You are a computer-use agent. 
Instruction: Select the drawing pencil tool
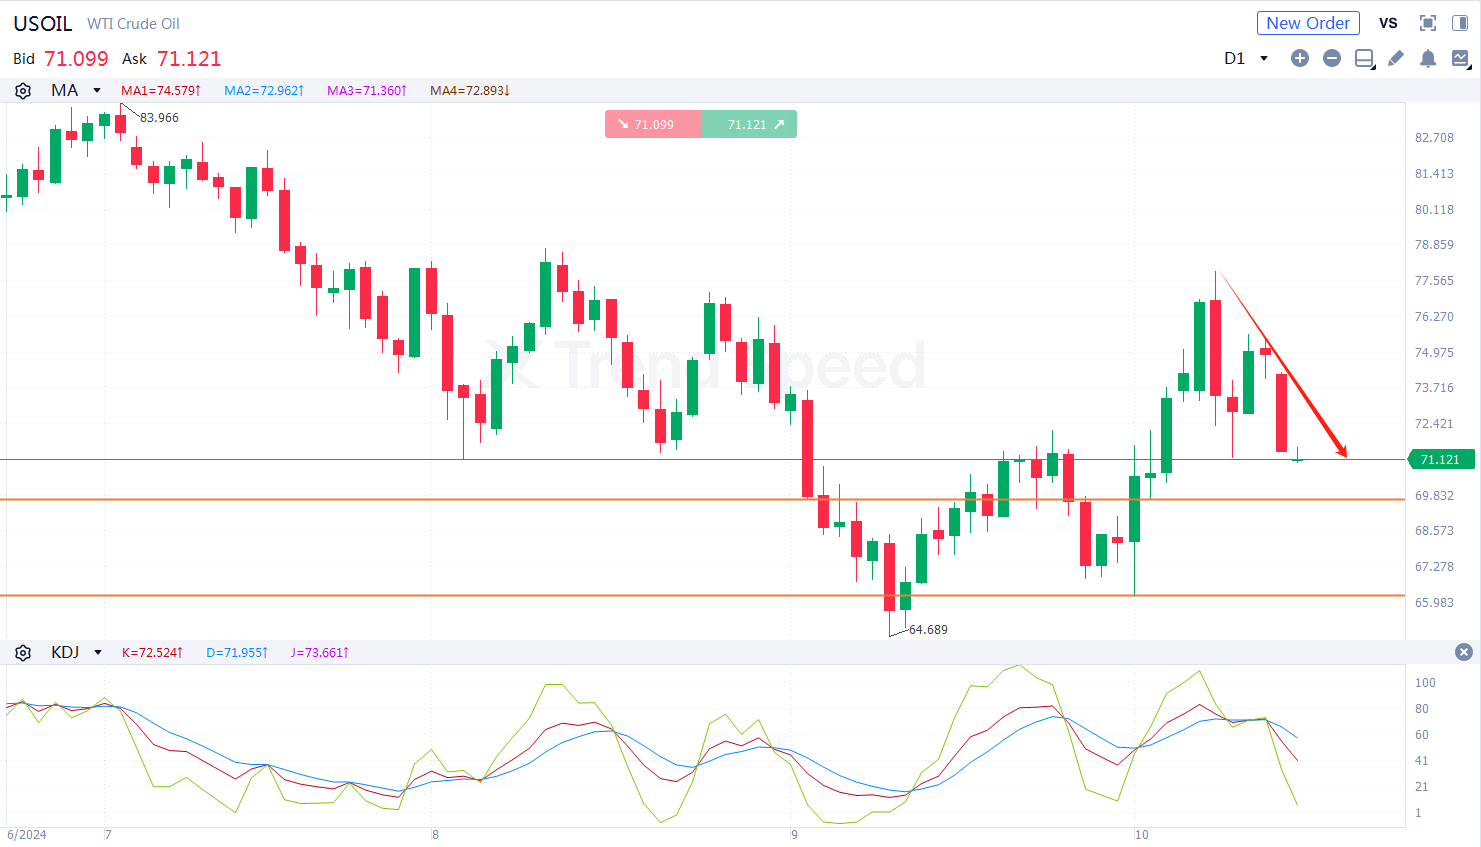(1396, 58)
